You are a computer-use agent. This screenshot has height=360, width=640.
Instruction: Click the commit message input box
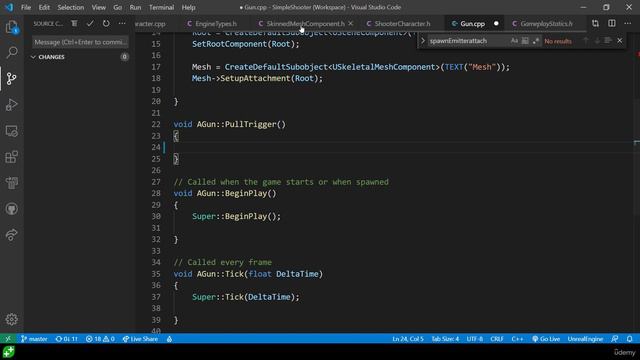(x=80, y=42)
